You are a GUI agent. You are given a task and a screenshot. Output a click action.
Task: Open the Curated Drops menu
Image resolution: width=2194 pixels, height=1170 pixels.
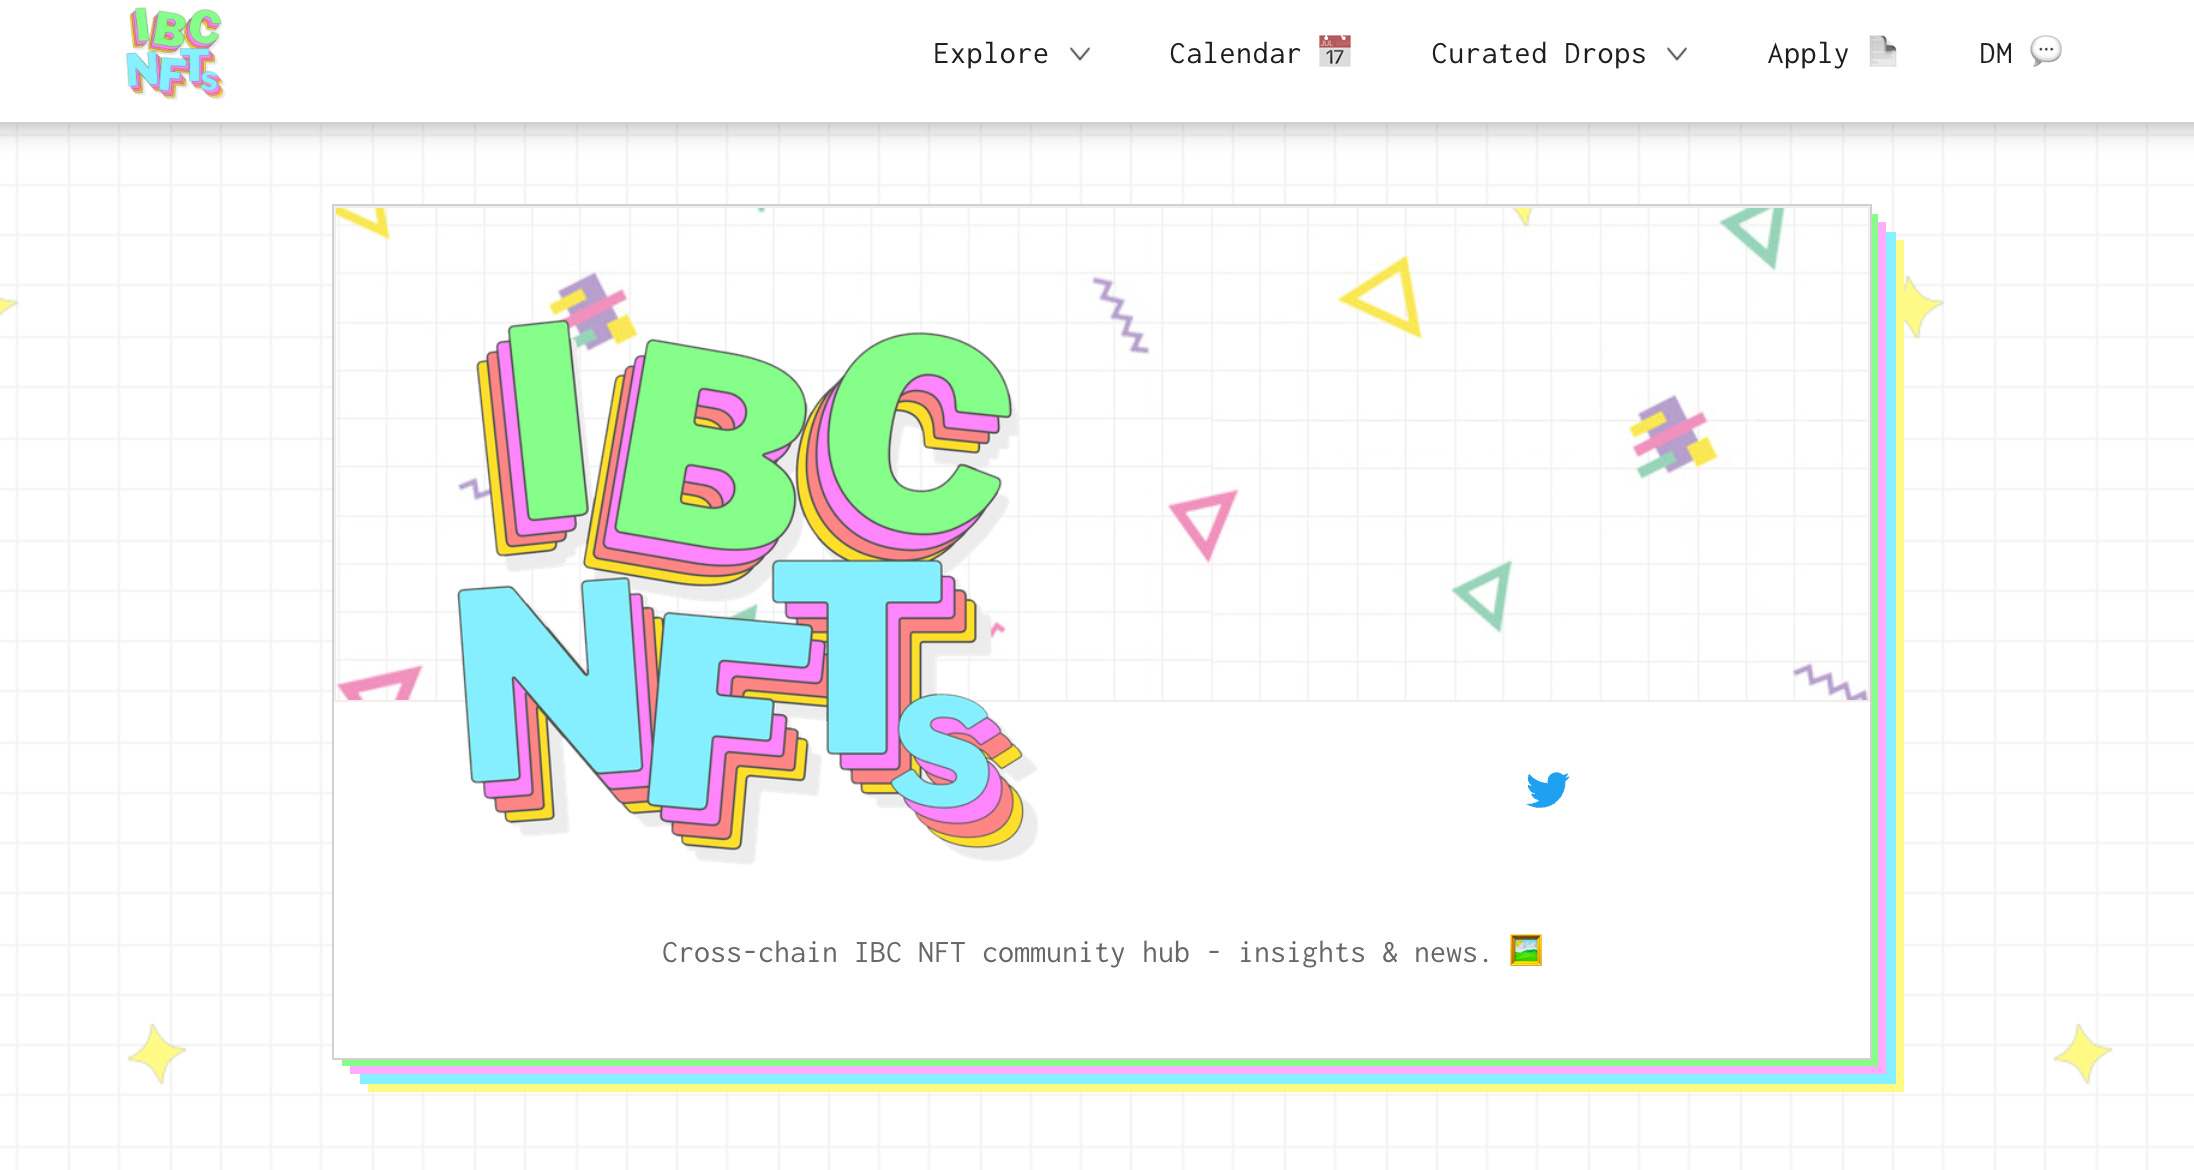click(x=1538, y=54)
